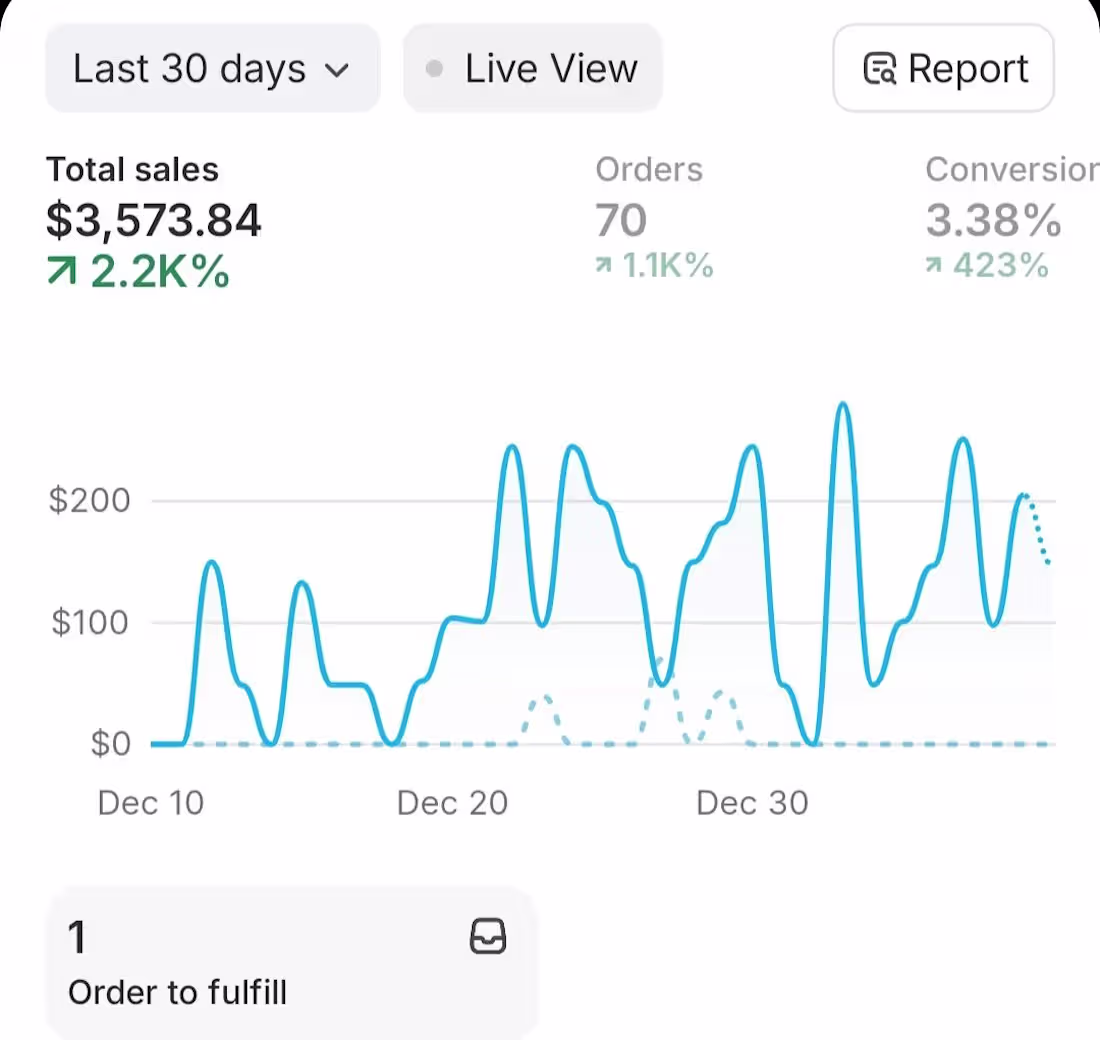1100x1040 pixels.
Task: Tap the live status dot on Live View
Action: click(434, 68)
